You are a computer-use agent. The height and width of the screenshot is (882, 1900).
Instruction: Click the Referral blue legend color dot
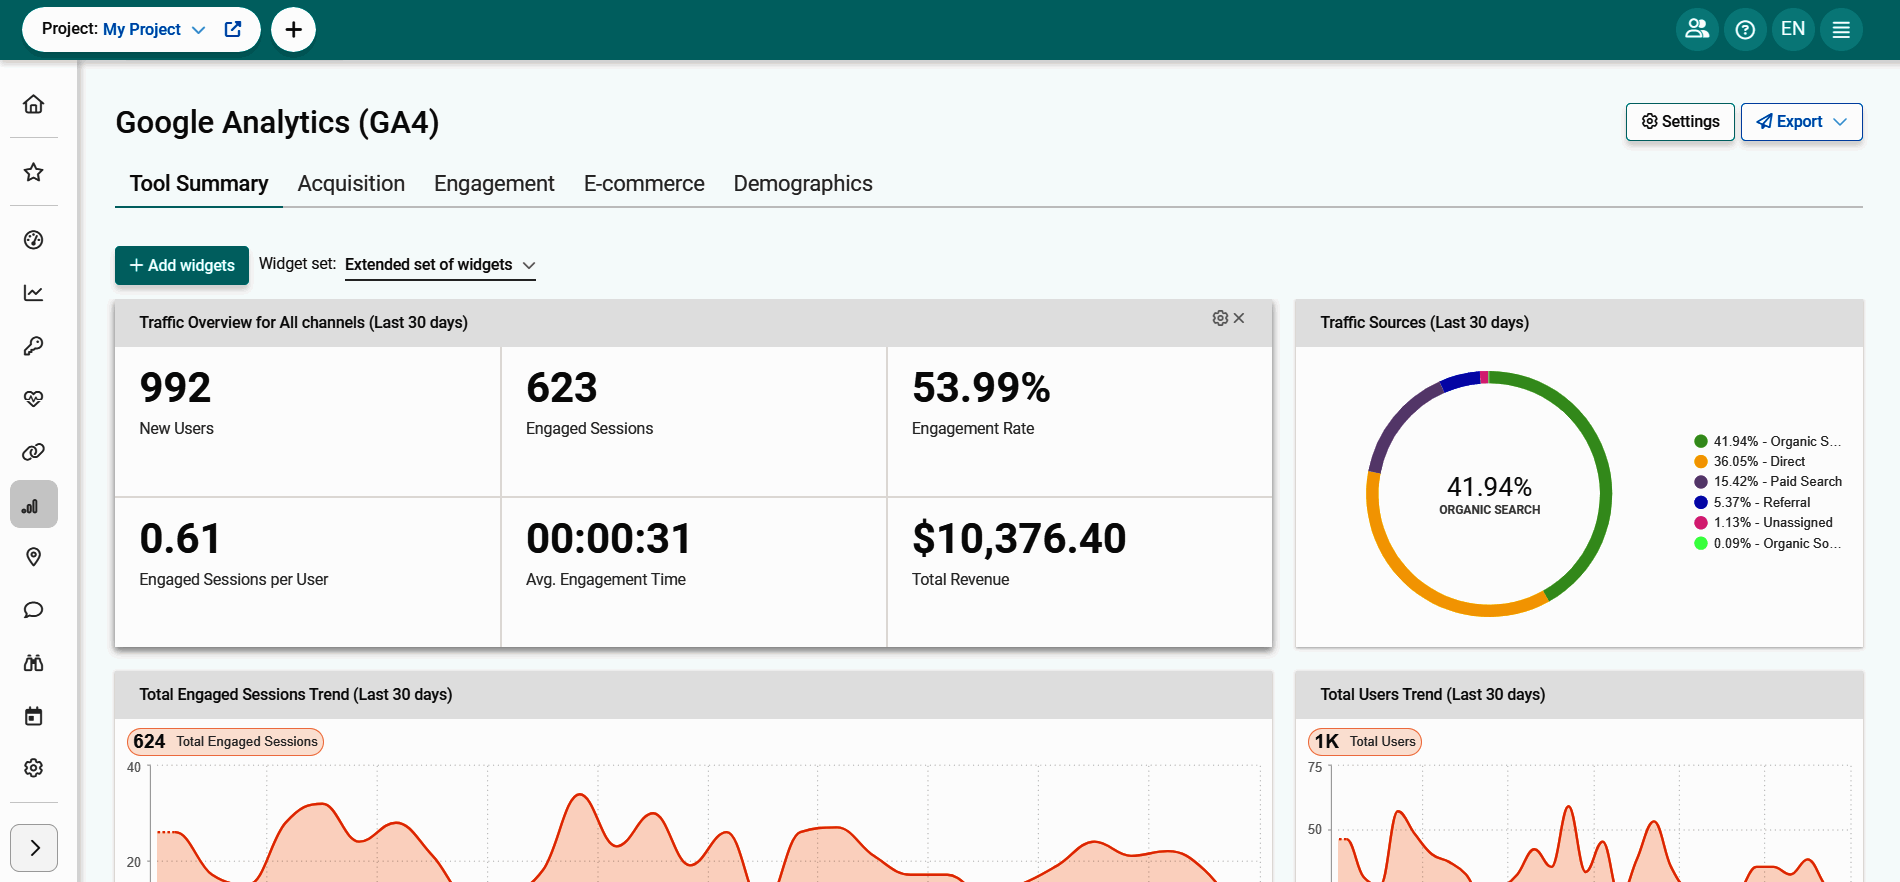point(1700,502)
